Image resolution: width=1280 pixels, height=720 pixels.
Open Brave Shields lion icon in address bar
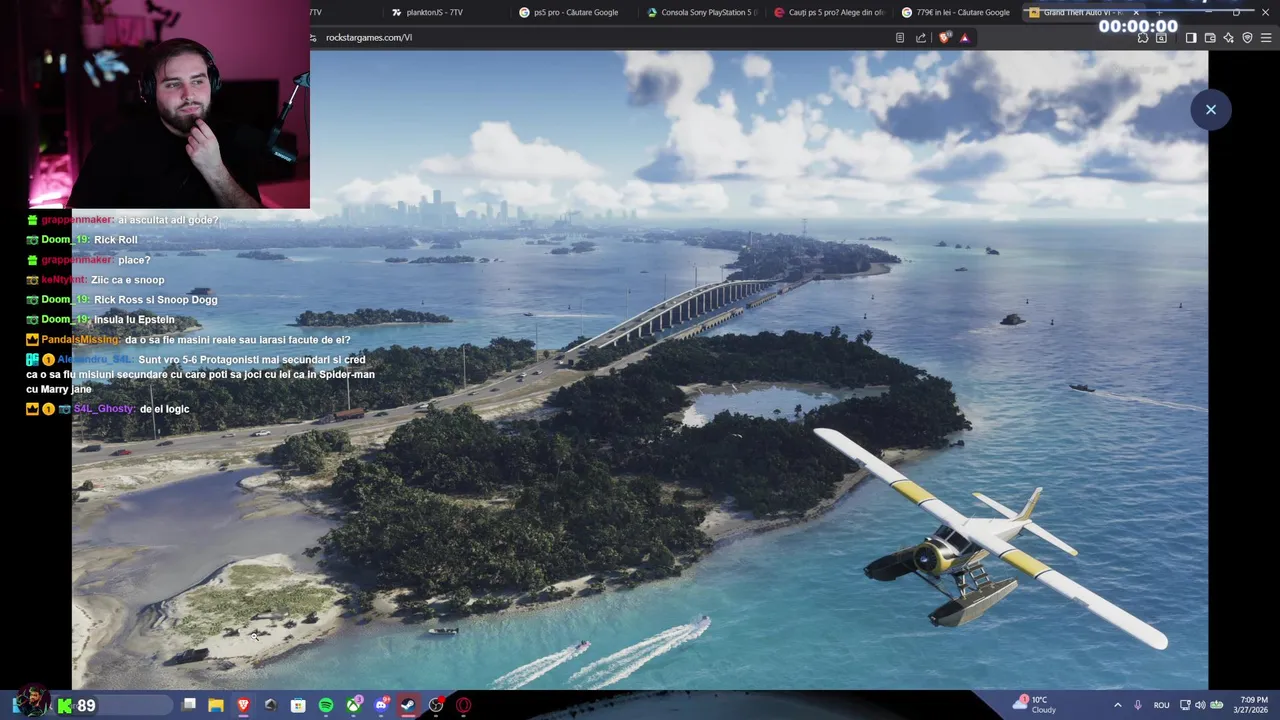pyautogui.click(x=944, y=38)
